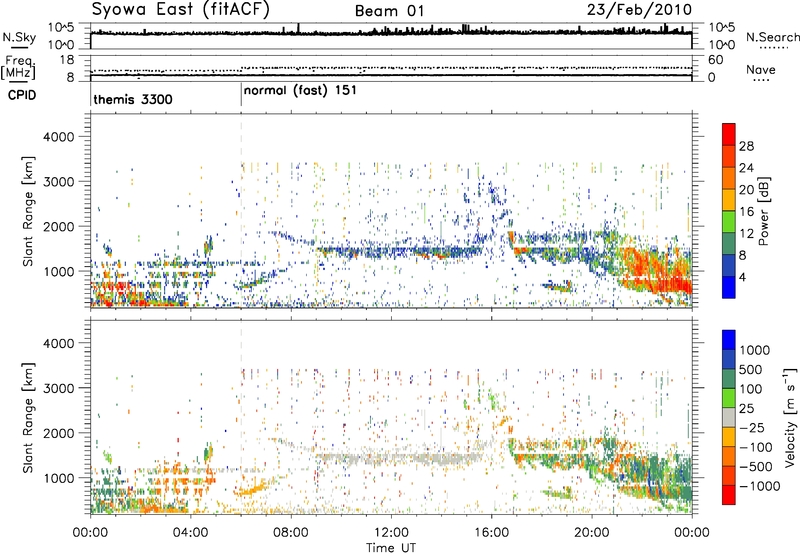Click 'Slant Range [km]' label of velocity panel
Image resolution: width=800 pixels, height=554 pixels.
[x=28, y=417]
